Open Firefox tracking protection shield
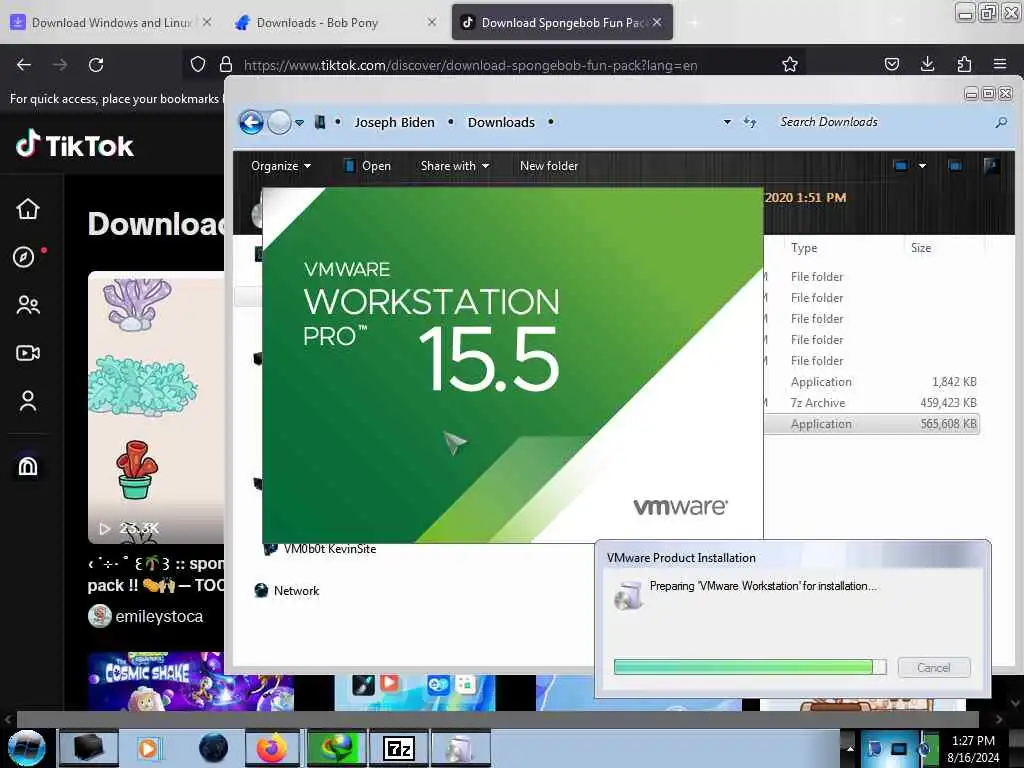Viewport: 1024px width, 768px height. click(198, 65)
